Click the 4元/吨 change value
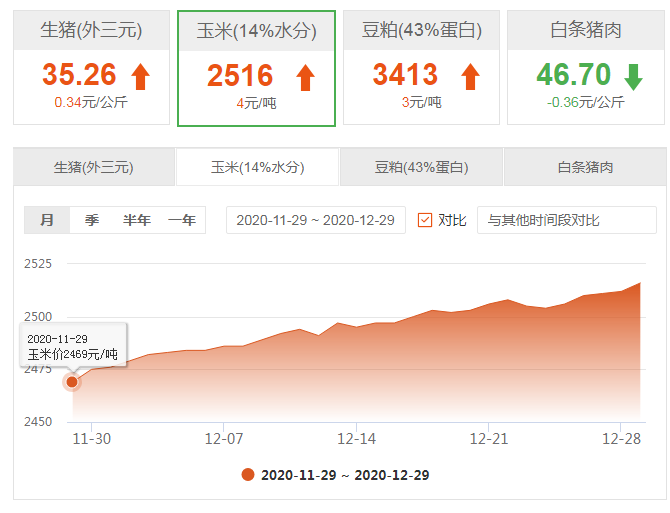 [x=256, y=103]
